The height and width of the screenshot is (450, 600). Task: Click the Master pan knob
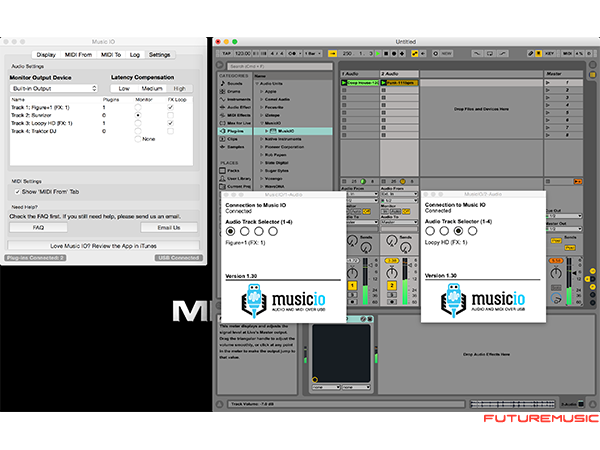coord(556,273)
